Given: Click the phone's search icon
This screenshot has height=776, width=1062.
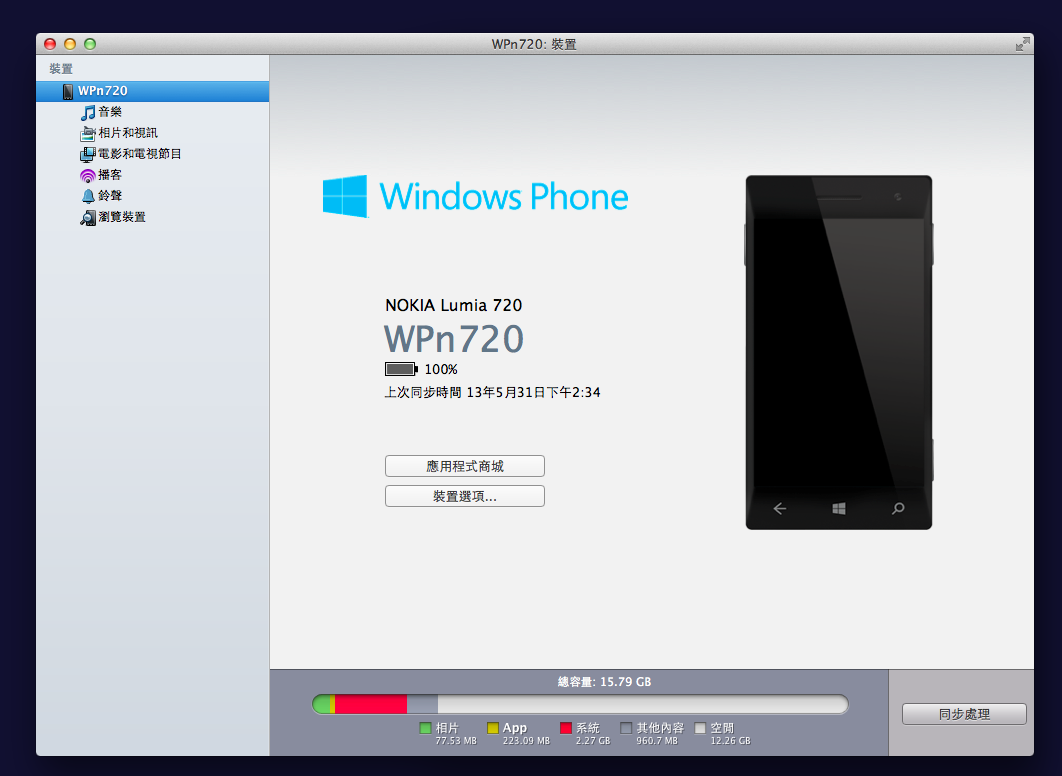Looking at the screenshot, I should click(x=898, y=509).
